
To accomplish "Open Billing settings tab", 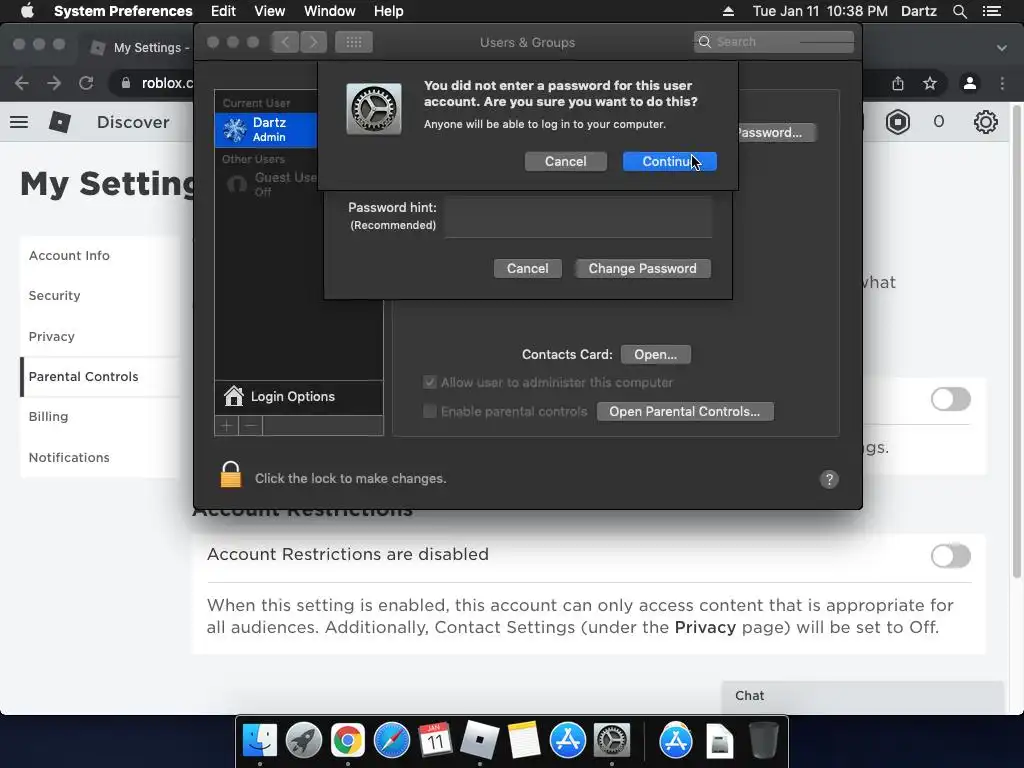I will click(100, 417).
